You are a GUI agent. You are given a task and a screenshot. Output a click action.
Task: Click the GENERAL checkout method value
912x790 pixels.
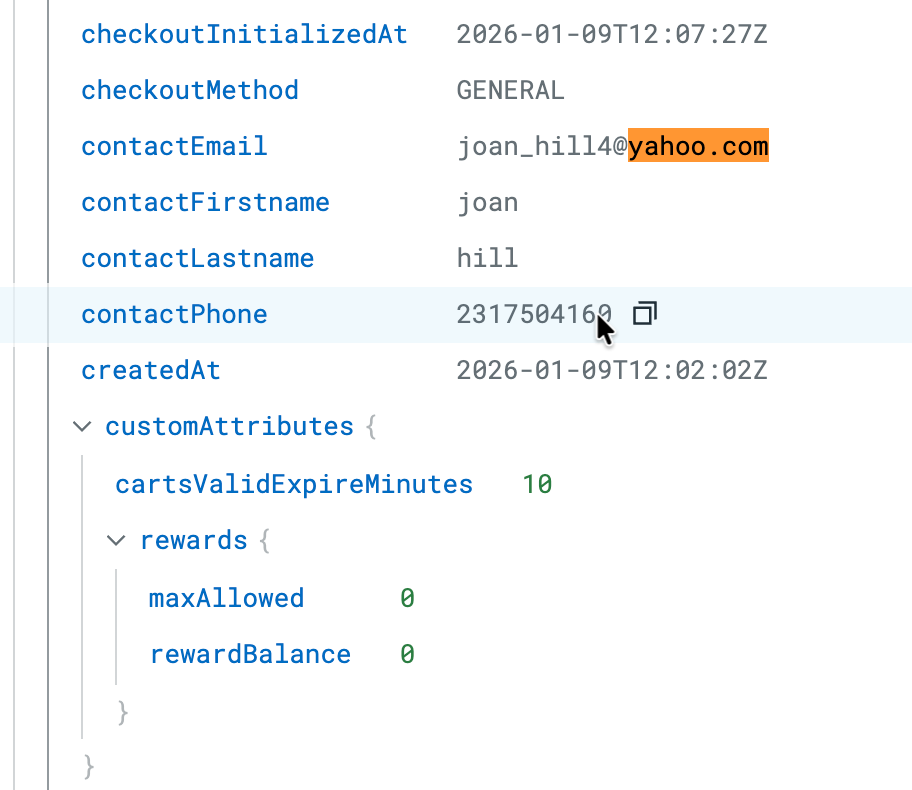[510, 90]
